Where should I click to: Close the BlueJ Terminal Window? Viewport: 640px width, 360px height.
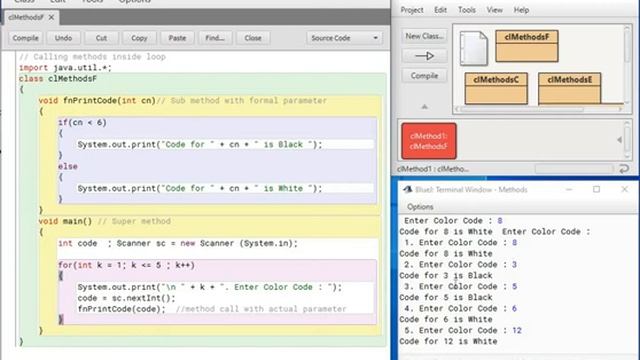[624, 189]
